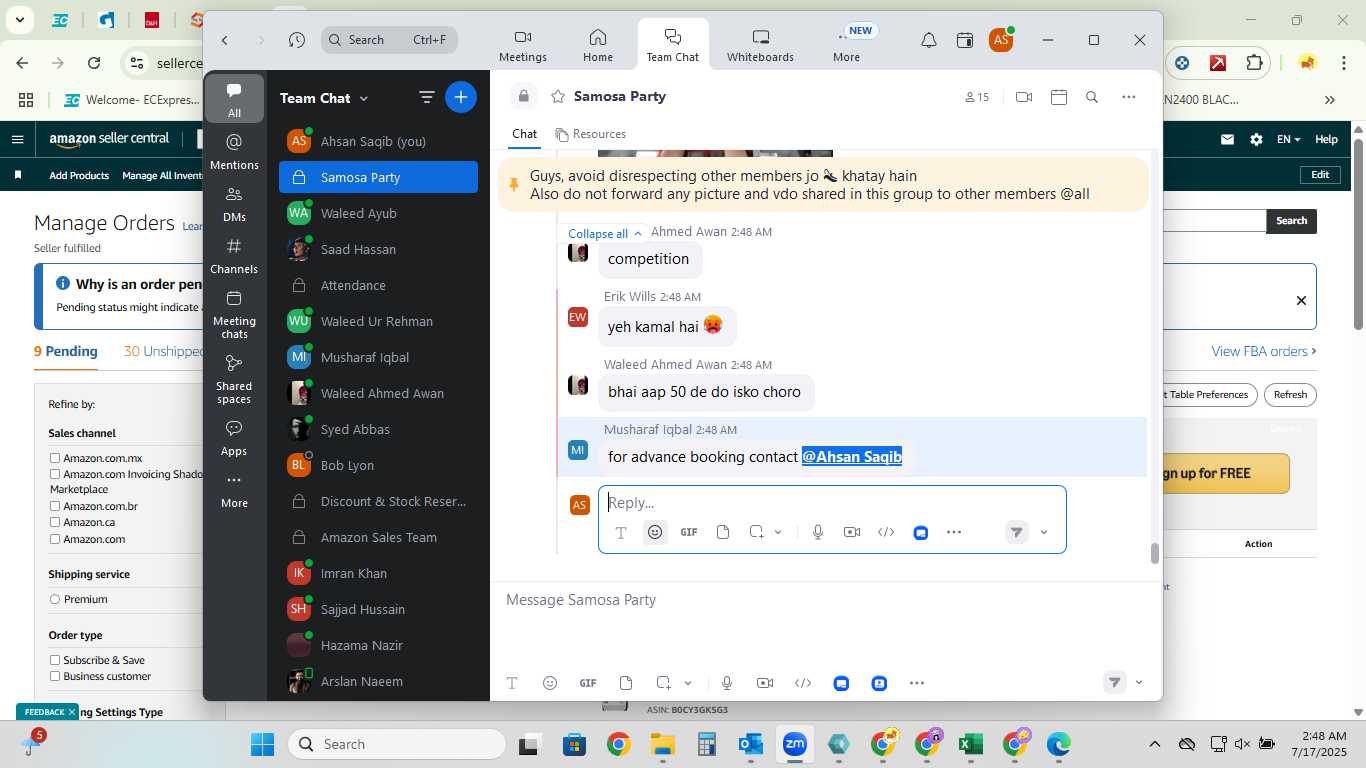Tick Subscribe & Save order type checkbox
Viewport: 1366px width, 768px height.
tap(55, 660)
